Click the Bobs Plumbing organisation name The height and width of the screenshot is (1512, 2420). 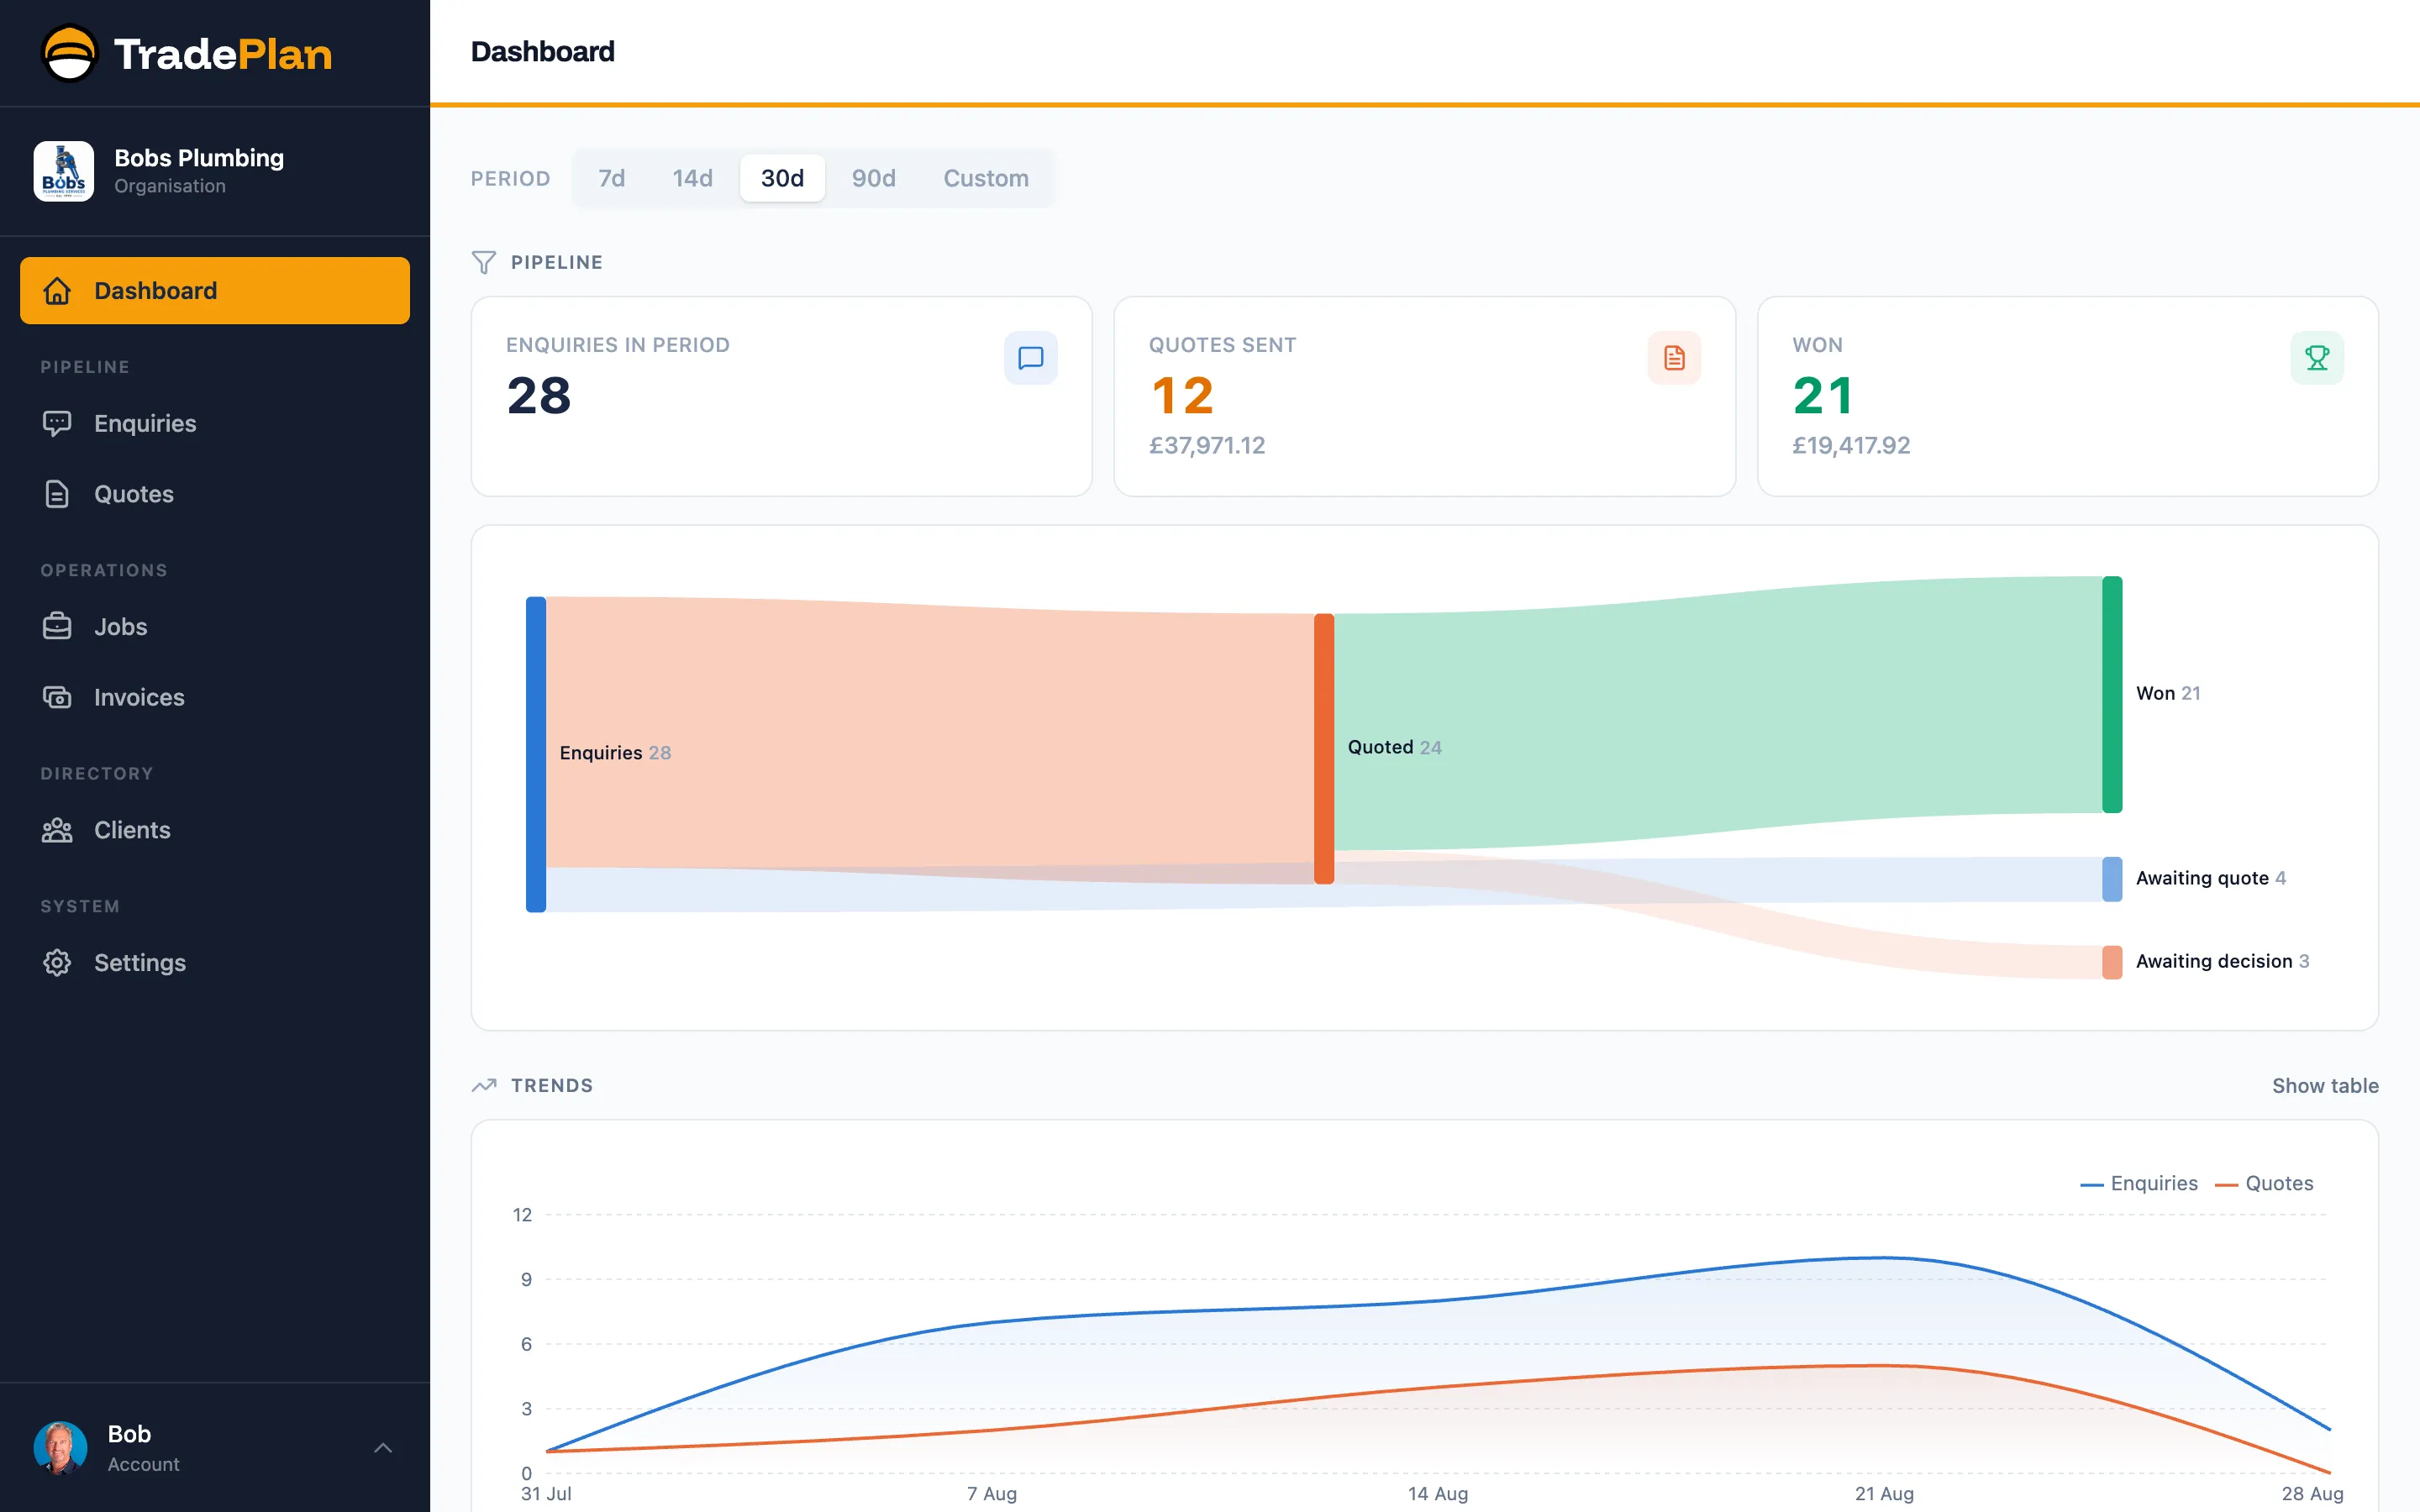pyautogui.click(x=199, y=158)
